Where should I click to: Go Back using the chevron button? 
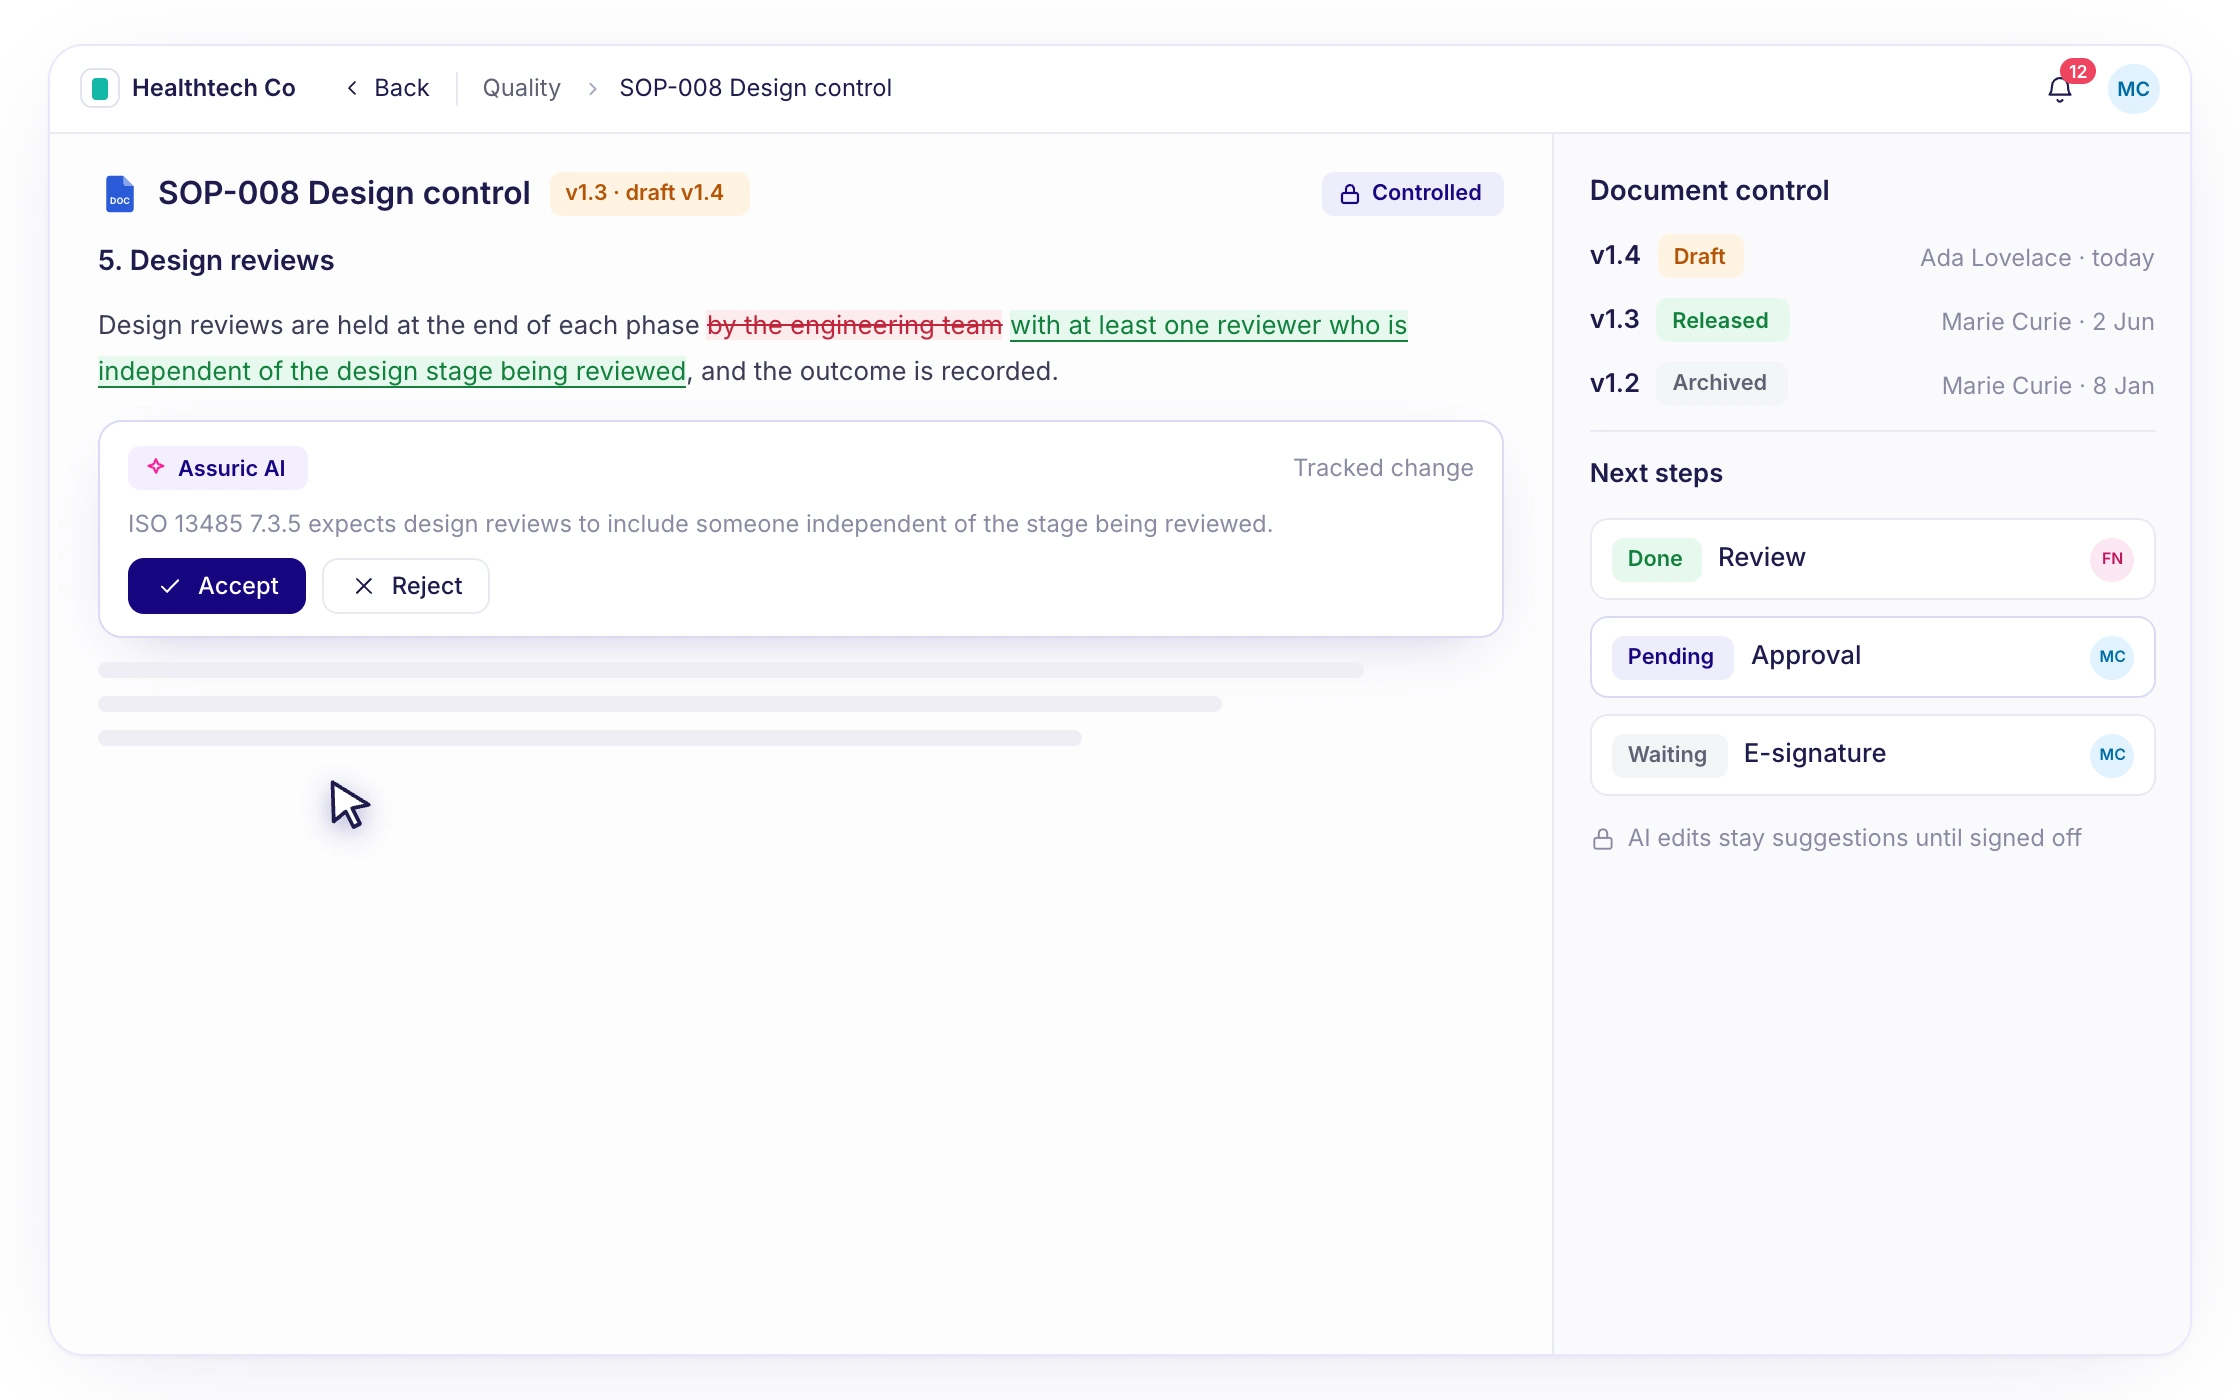click(388, 88)
